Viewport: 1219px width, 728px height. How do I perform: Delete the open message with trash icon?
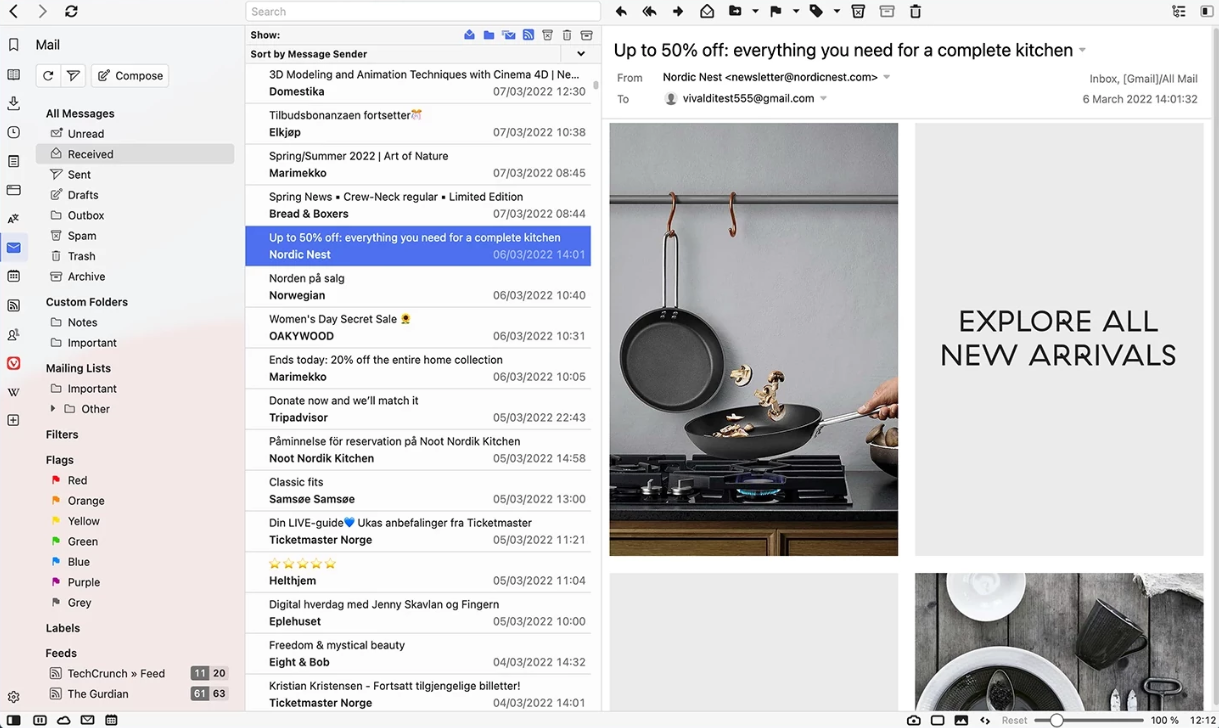915,11
